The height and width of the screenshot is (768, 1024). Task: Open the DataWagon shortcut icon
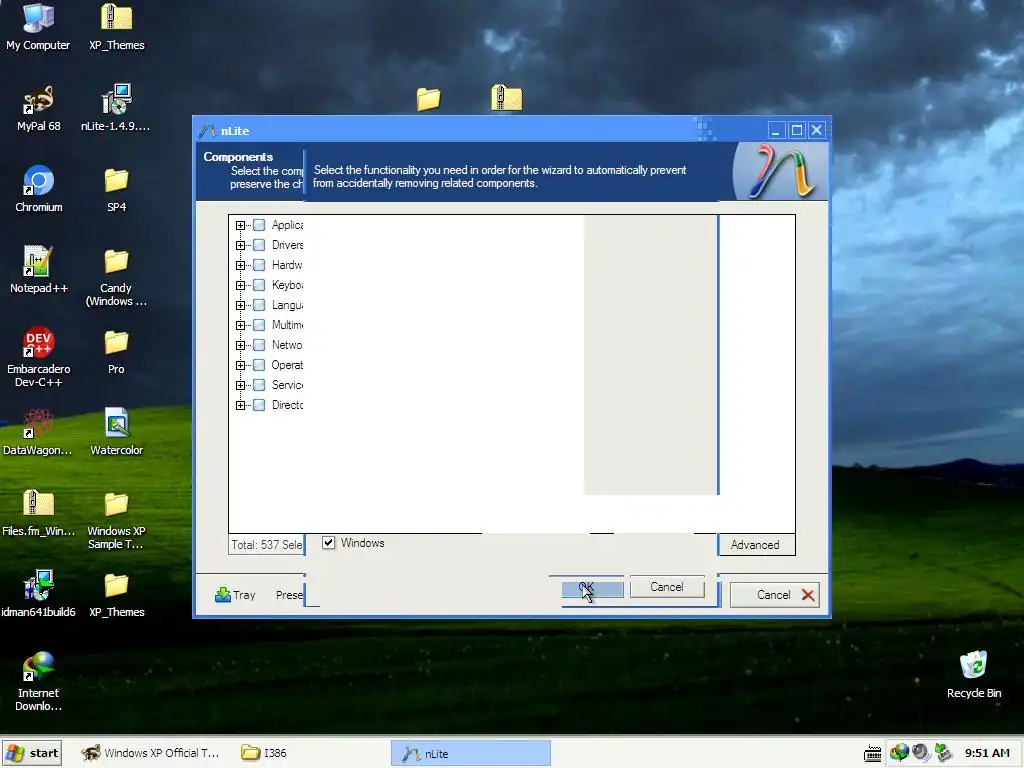(x=38, y=432)
